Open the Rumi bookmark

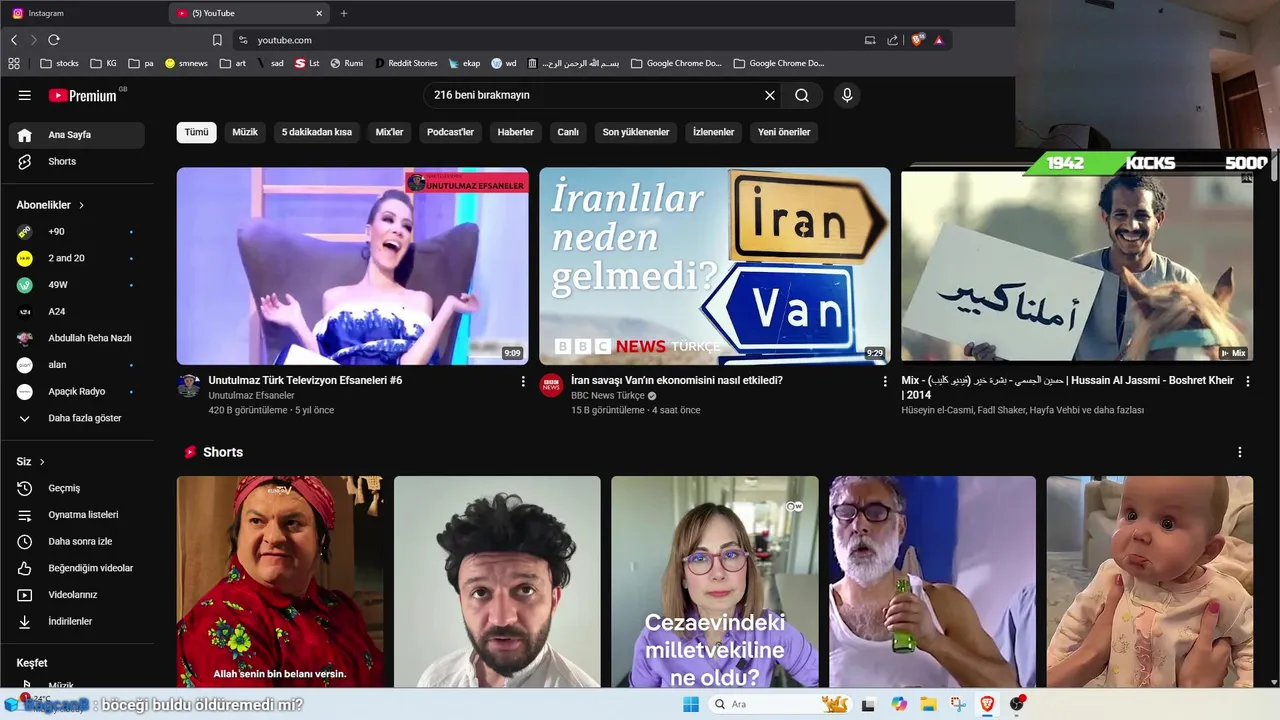347,63
